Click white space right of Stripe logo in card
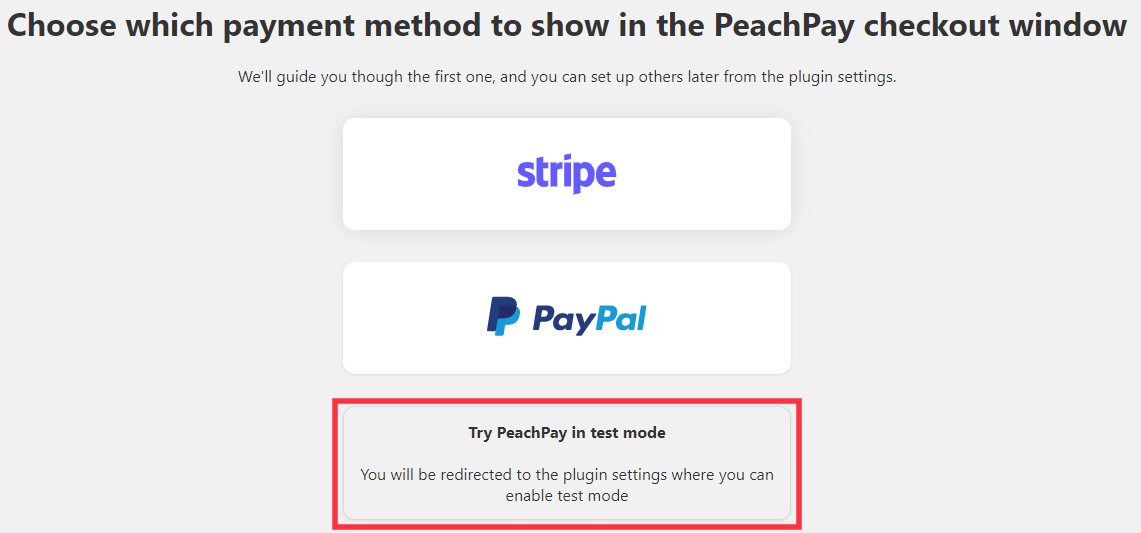1141x533 pixels. tap(702, 174)
